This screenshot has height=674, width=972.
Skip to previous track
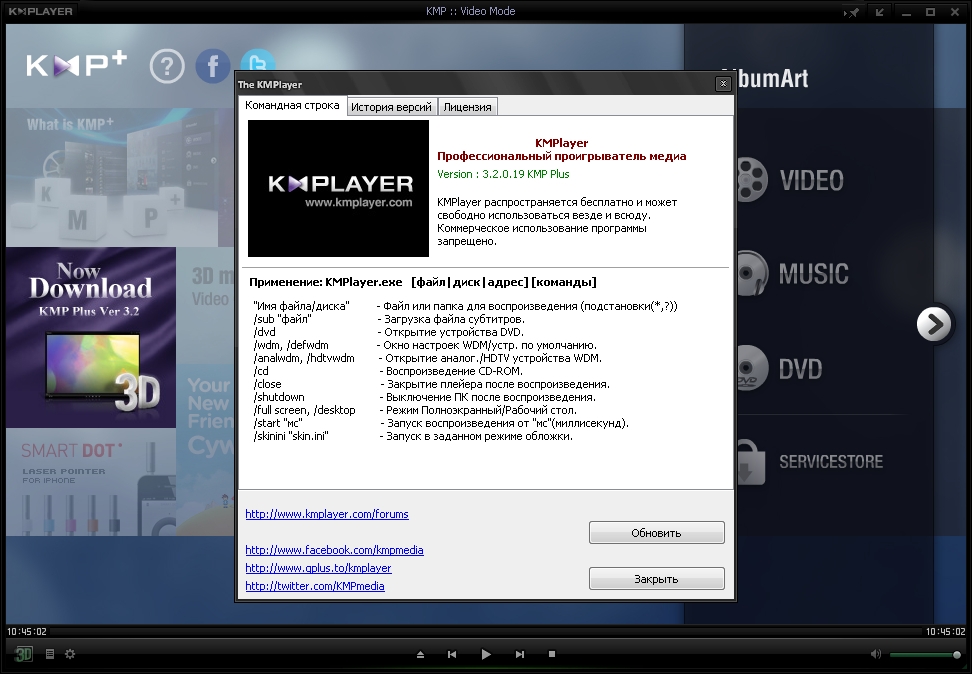[x=452, y=654]
